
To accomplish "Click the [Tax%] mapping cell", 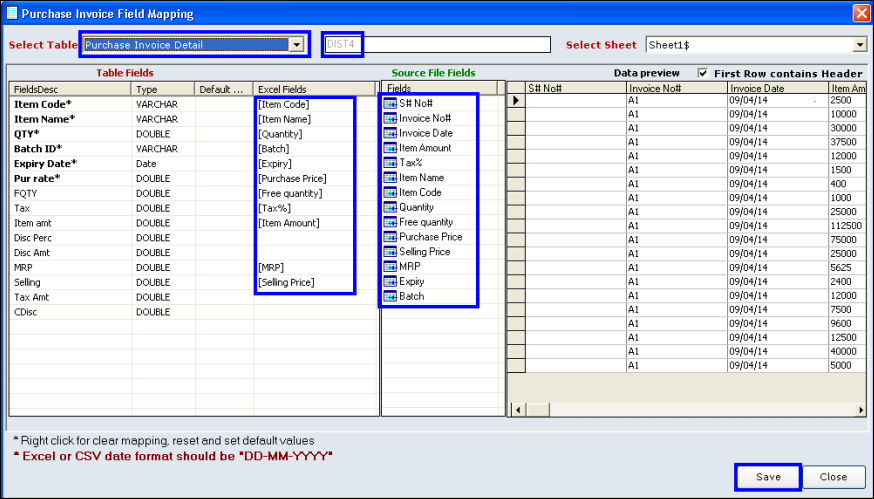I will (x=315, y=208).
